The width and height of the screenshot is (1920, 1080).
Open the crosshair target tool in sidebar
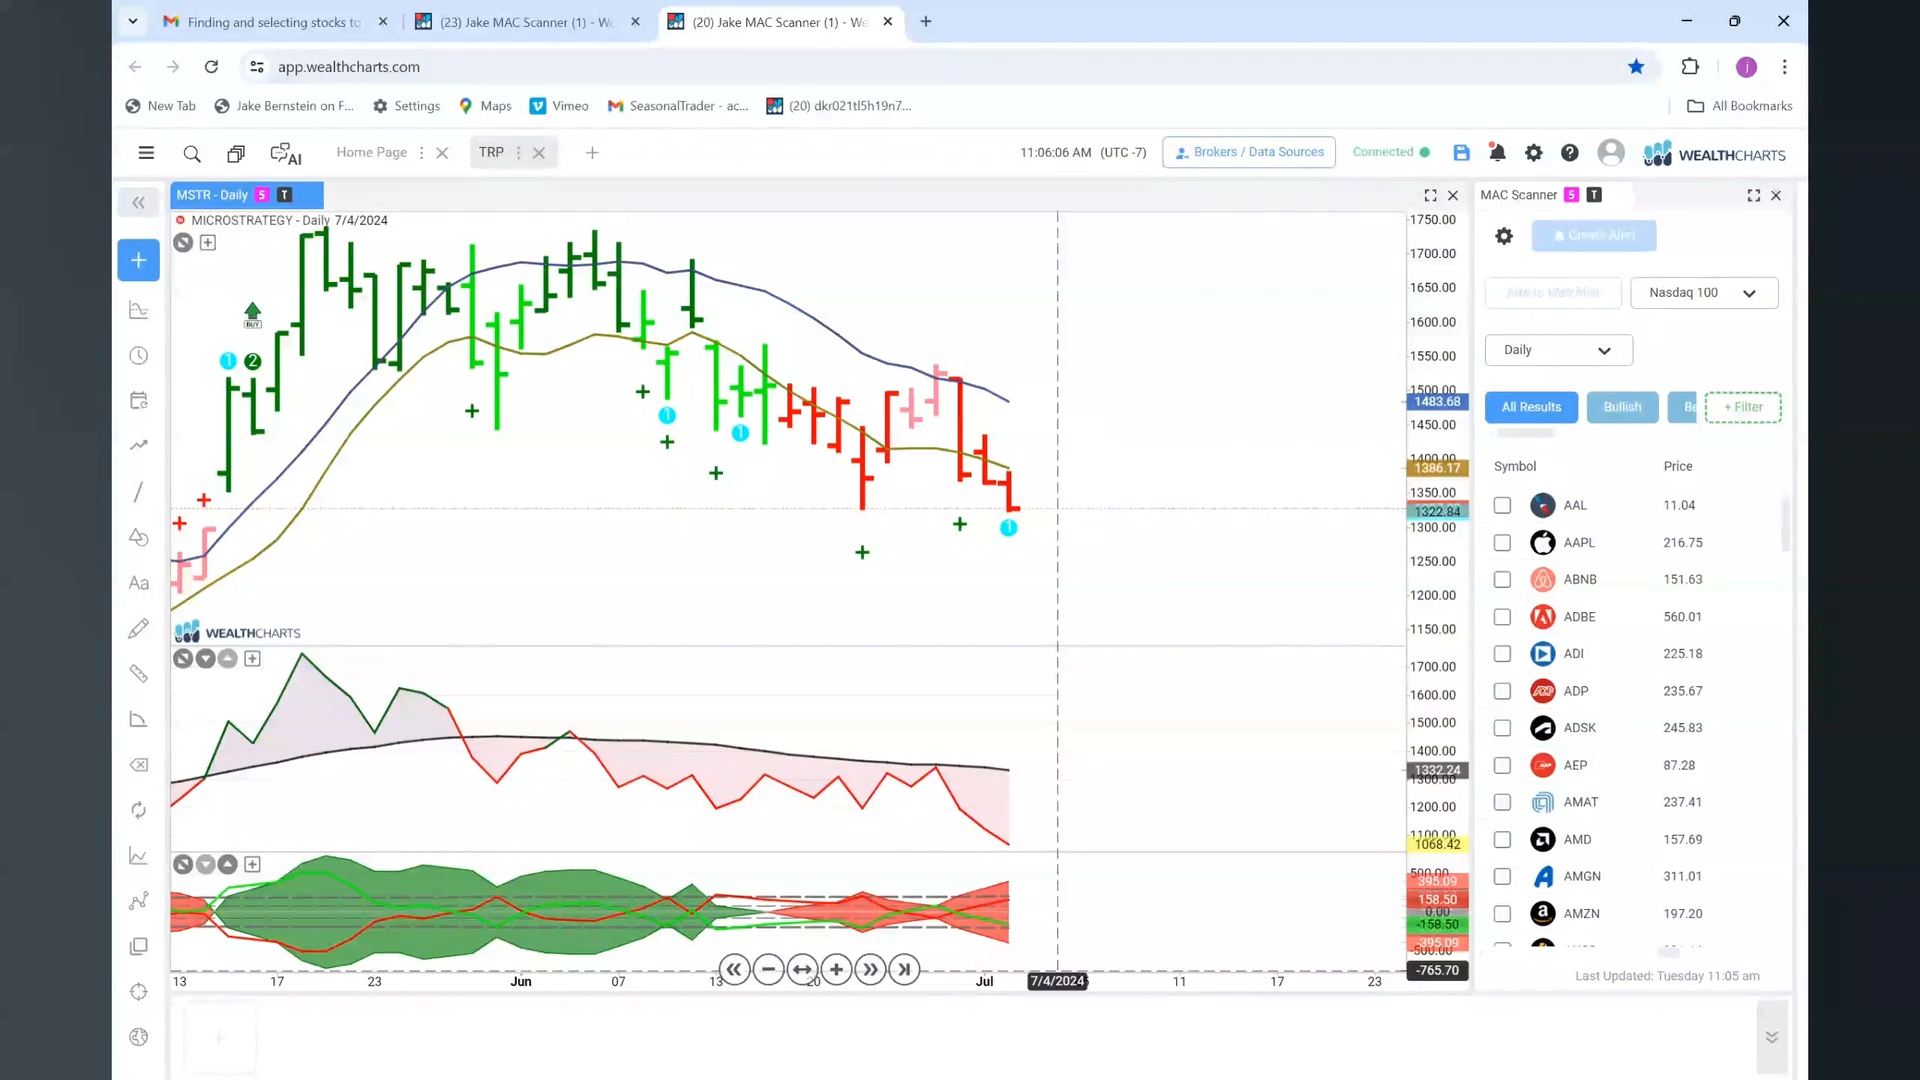click(139, 992)
